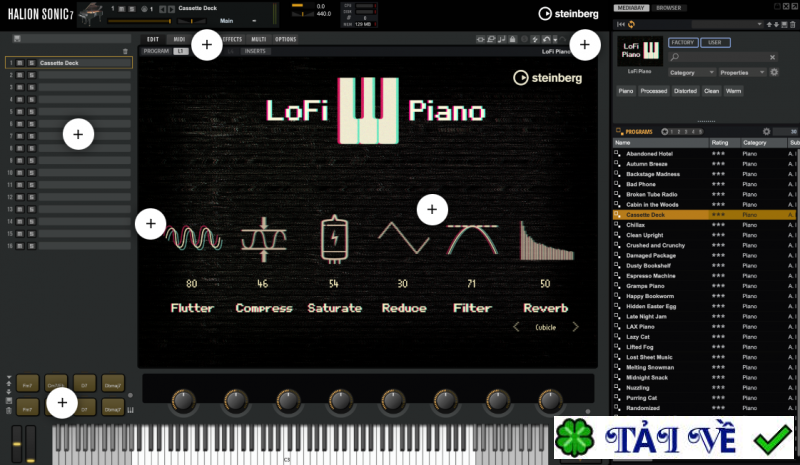Click the trash icon beside the chord pads
Screen dimensions: 800x465
click(9, 411)
